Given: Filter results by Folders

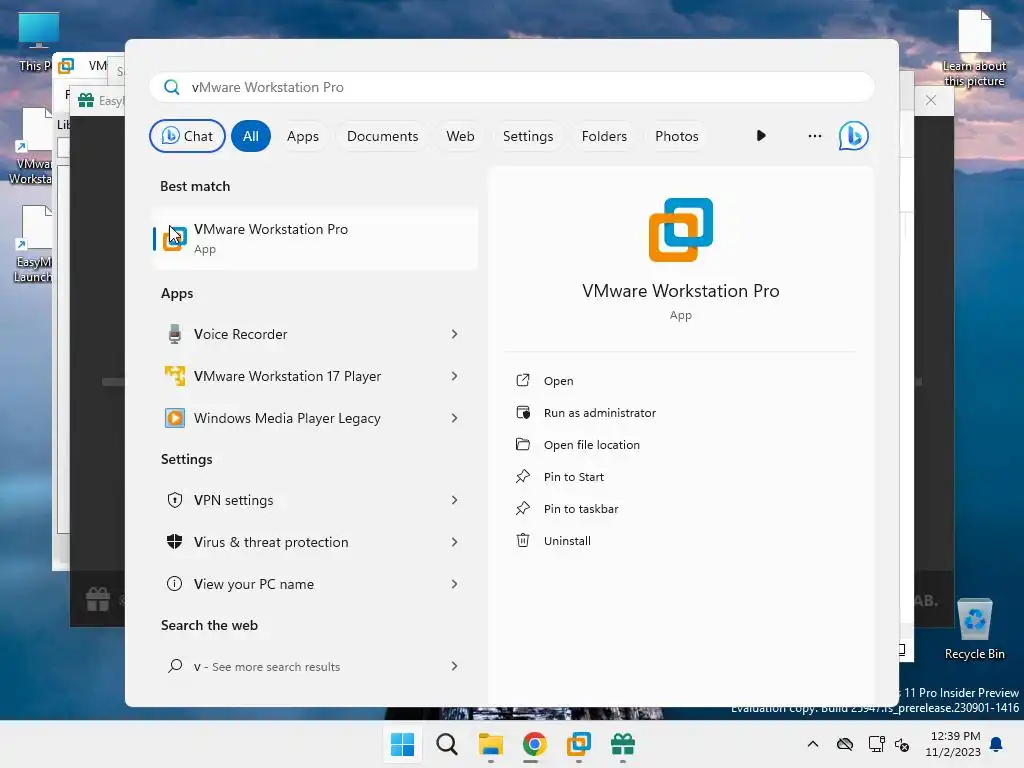Looking at the screenshot, I should click(604, 136).
